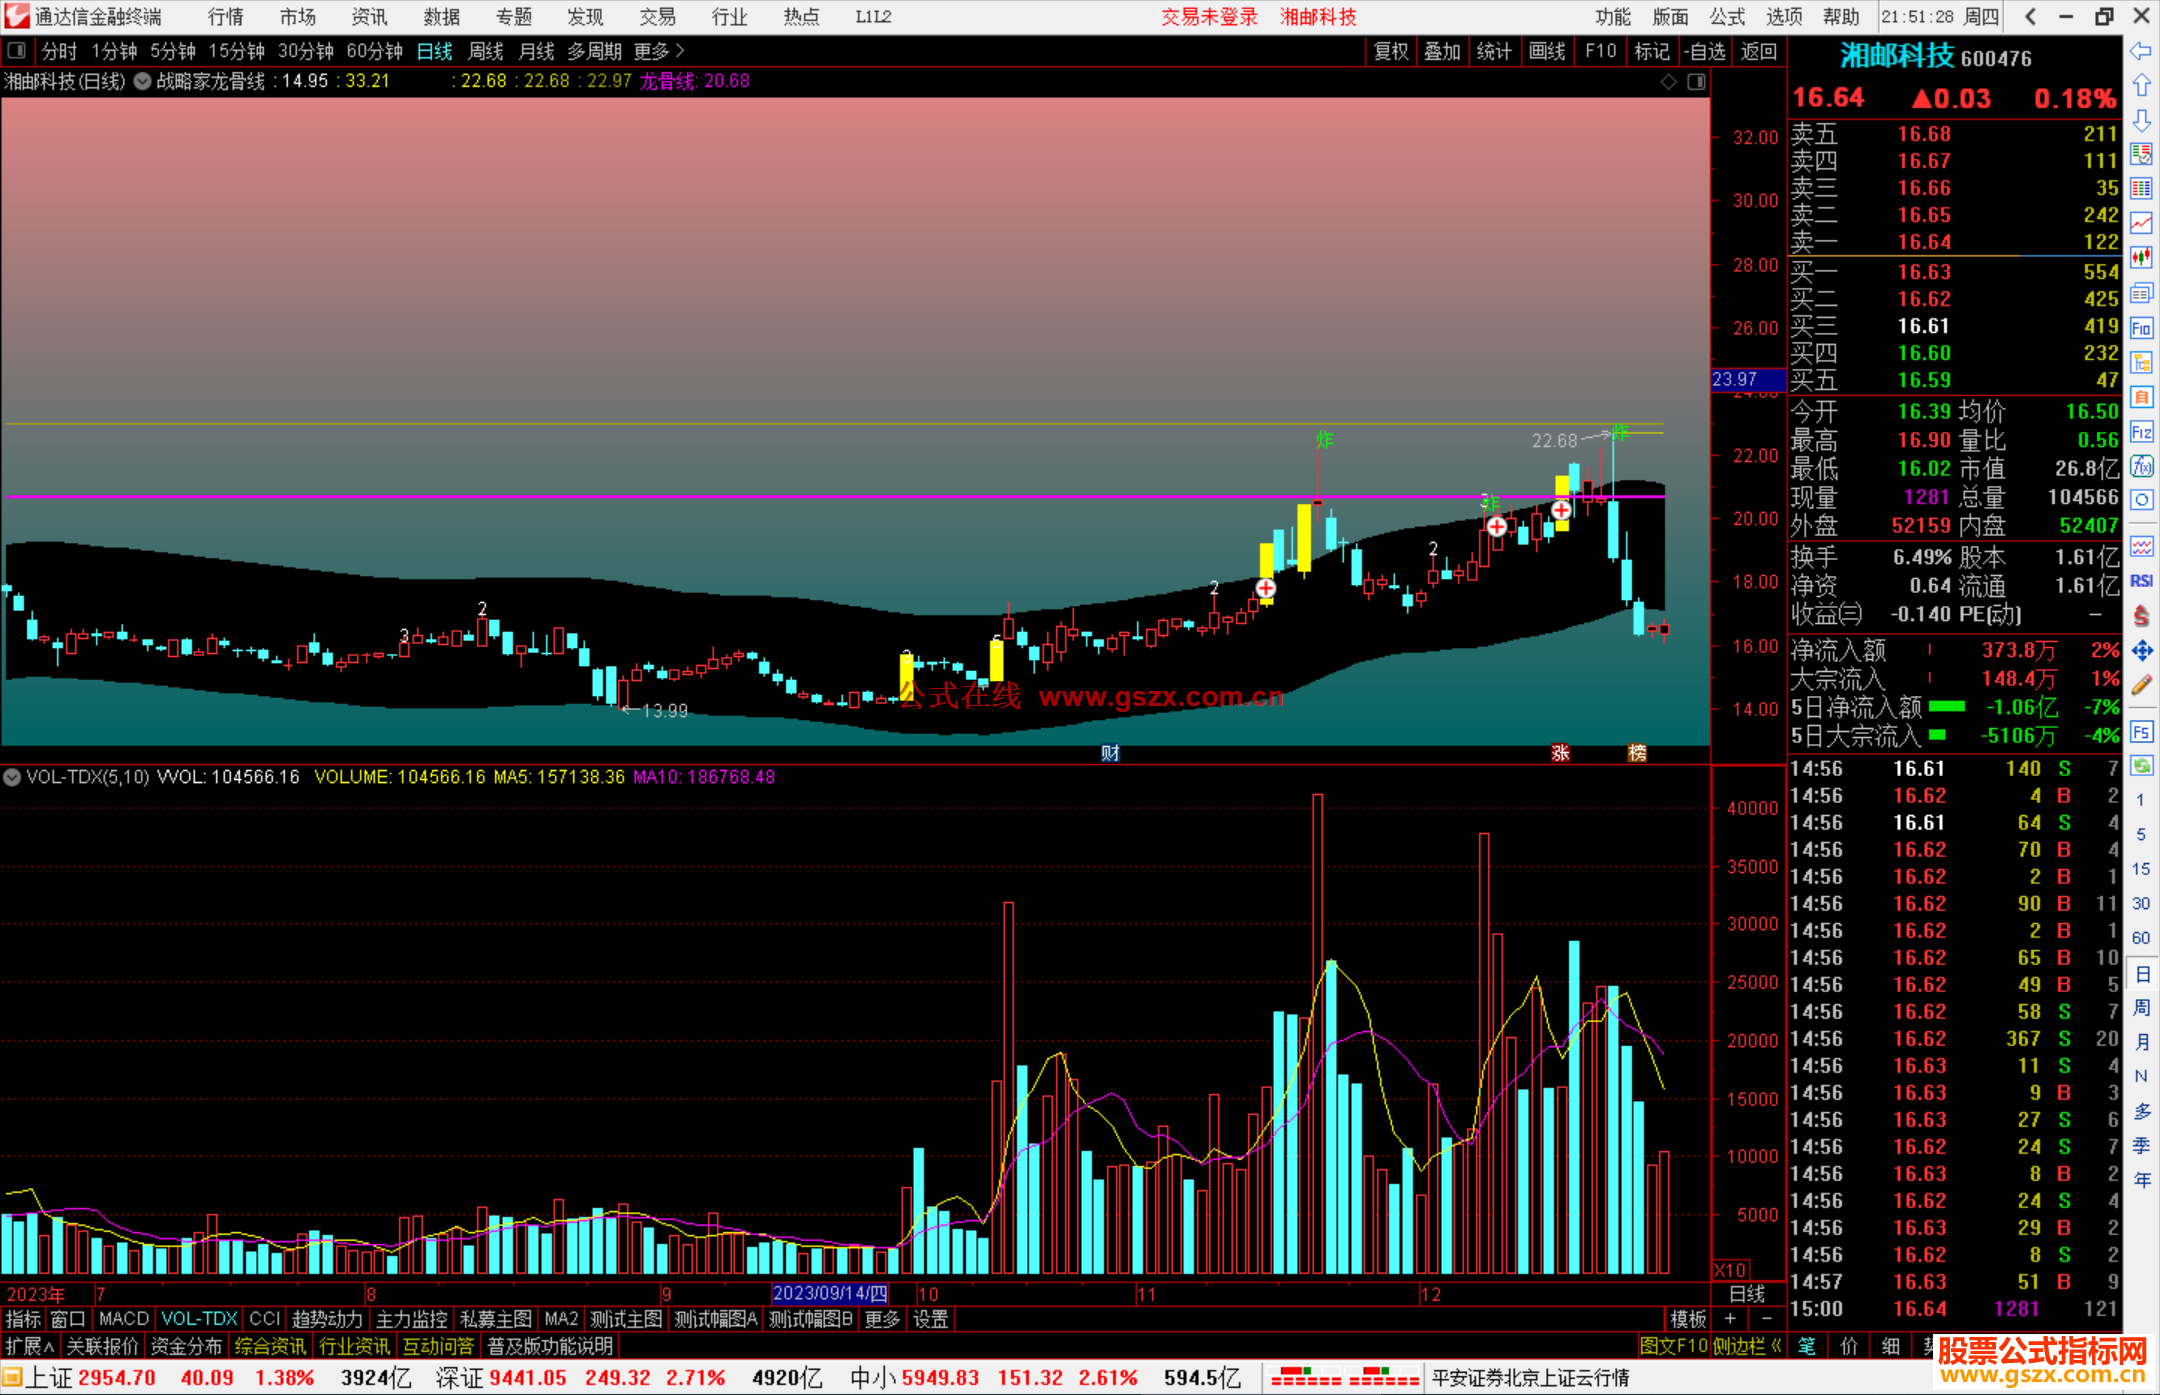Expand the 扩展 panel at bottom
The image size is (2160, 1395).
[x=30, y=1346]
